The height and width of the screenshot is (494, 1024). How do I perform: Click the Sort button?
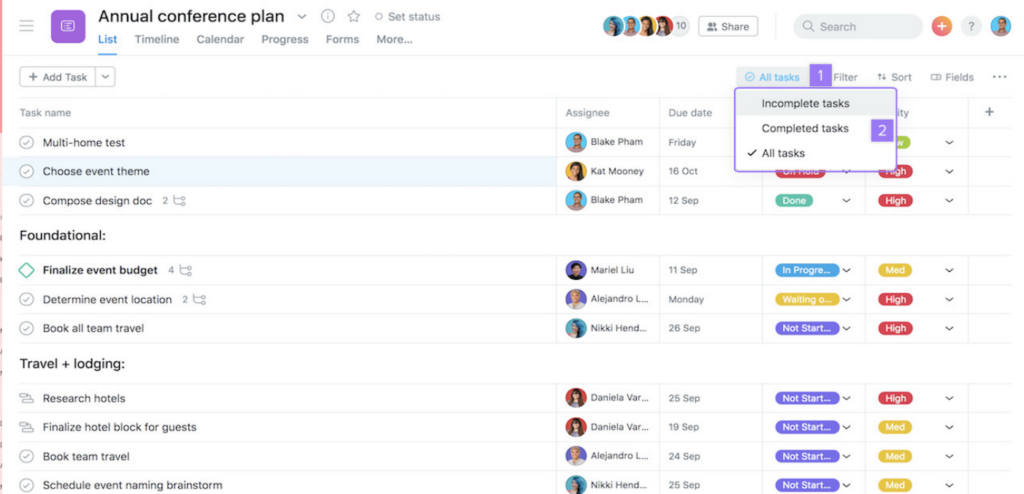point(894,77)
